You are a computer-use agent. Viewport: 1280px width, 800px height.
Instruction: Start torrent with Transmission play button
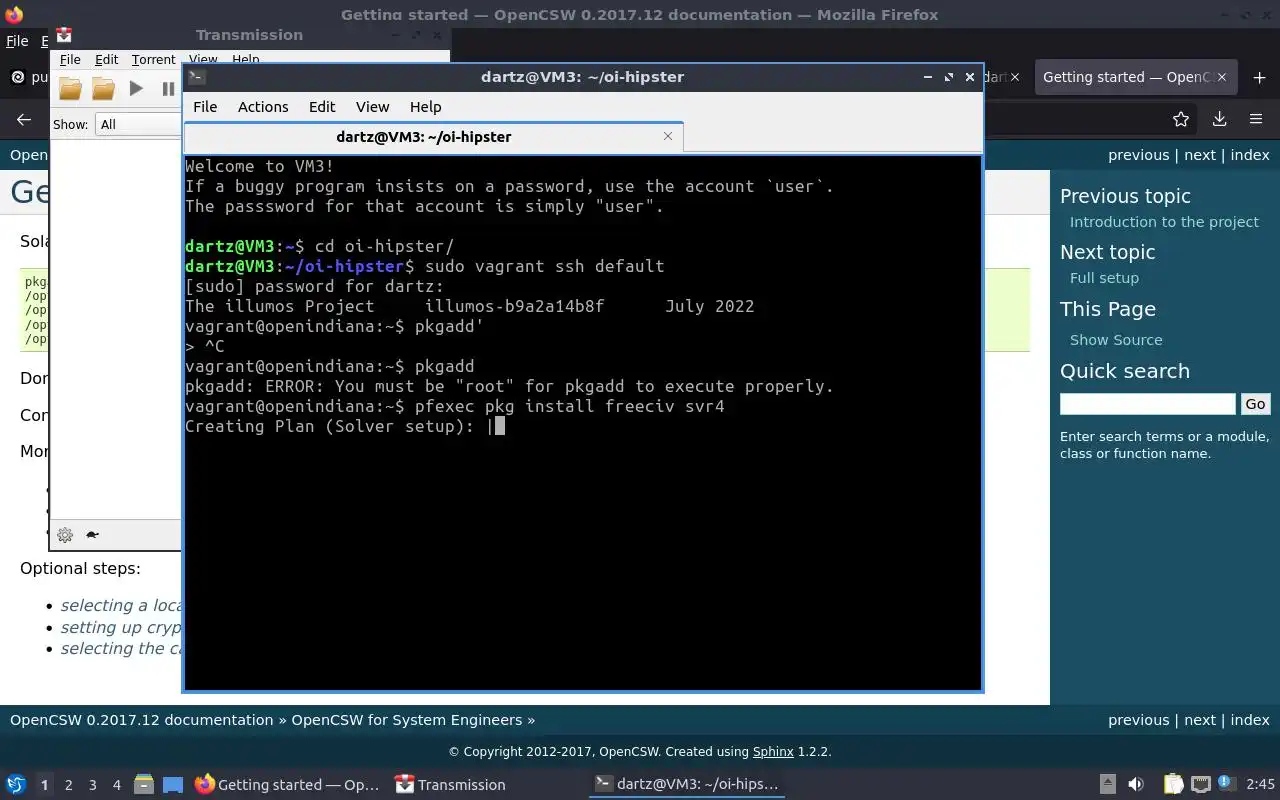pyautogui.click(x=136, y=89)
